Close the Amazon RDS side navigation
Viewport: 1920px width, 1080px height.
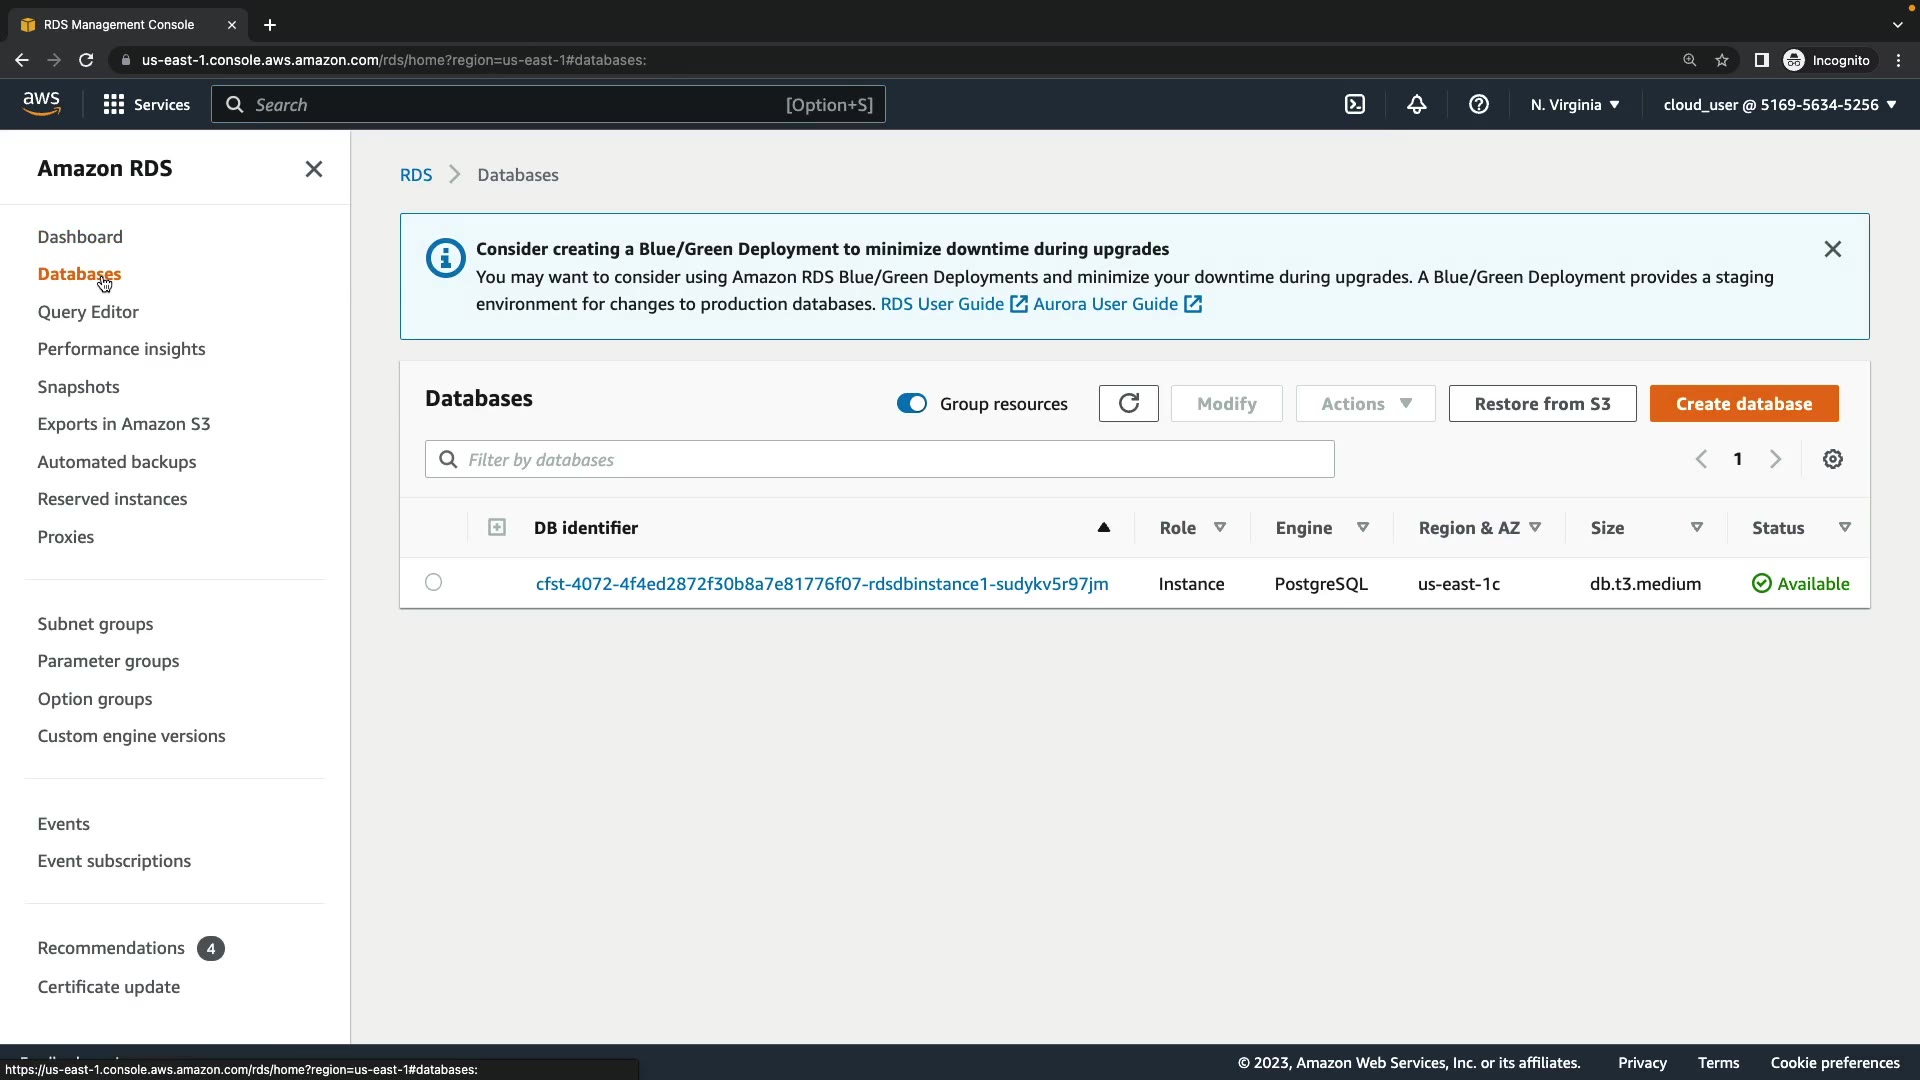tap(313, 169)
